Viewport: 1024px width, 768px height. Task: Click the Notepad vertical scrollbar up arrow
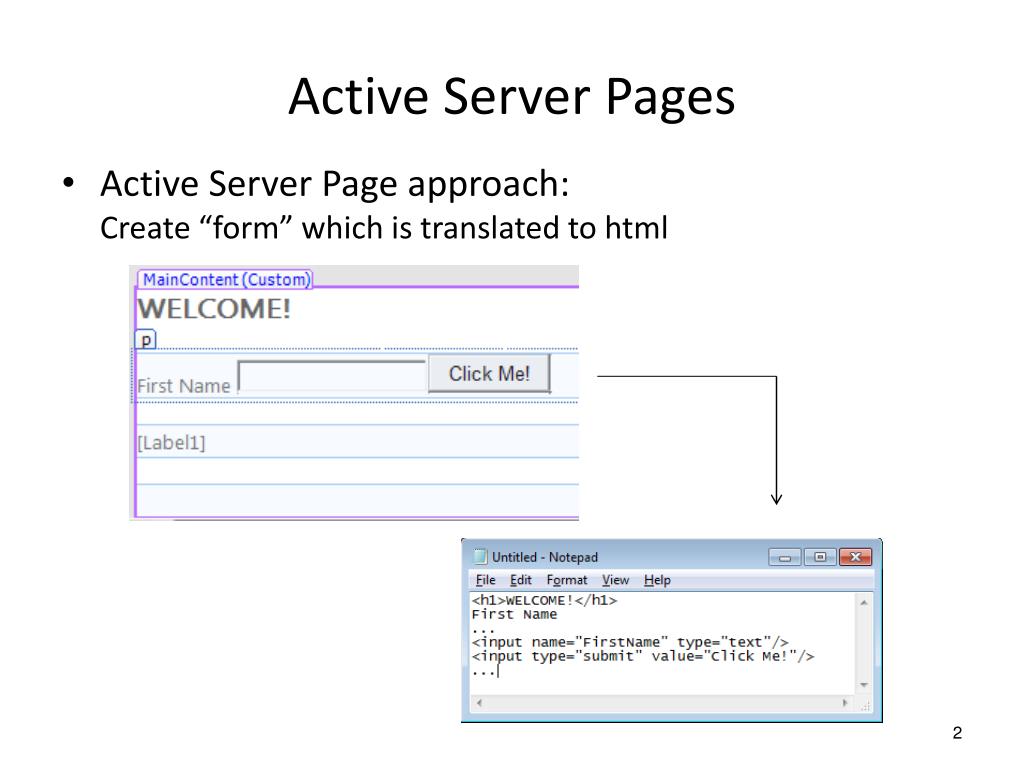[864, 602]
